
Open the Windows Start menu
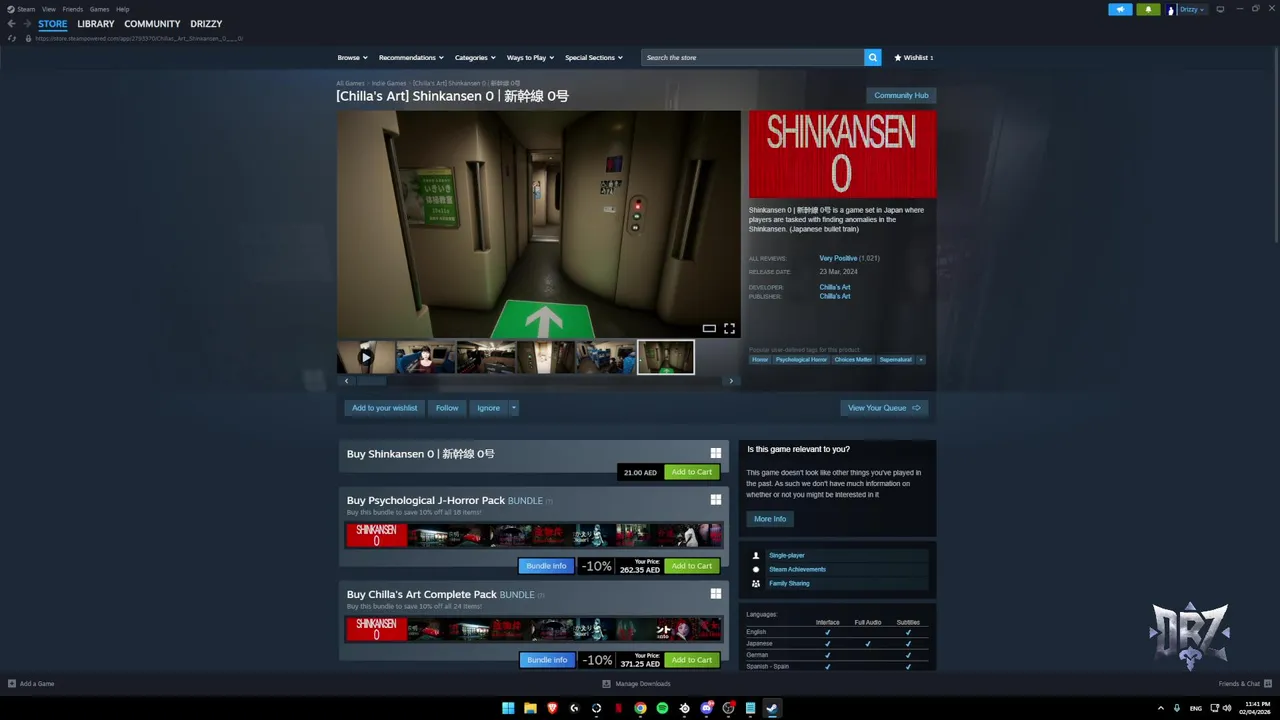tap(508, 708)
